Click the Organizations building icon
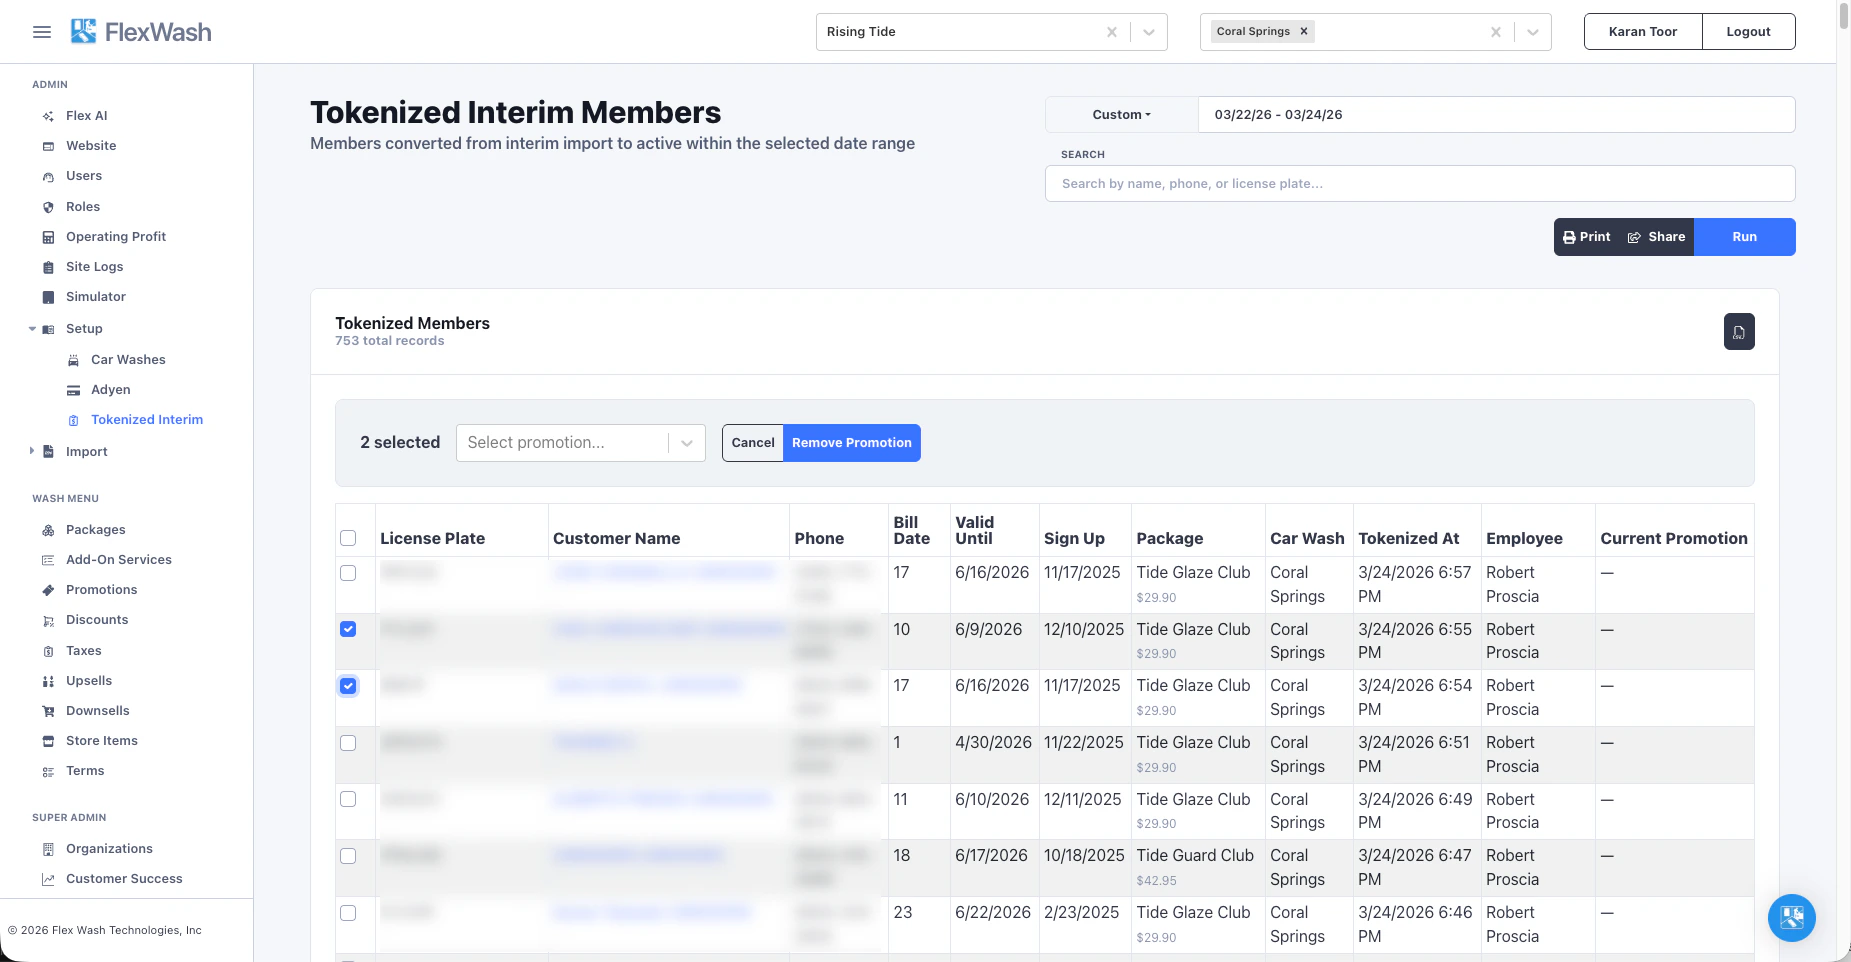1851x962 pixels. click(48, 849)
